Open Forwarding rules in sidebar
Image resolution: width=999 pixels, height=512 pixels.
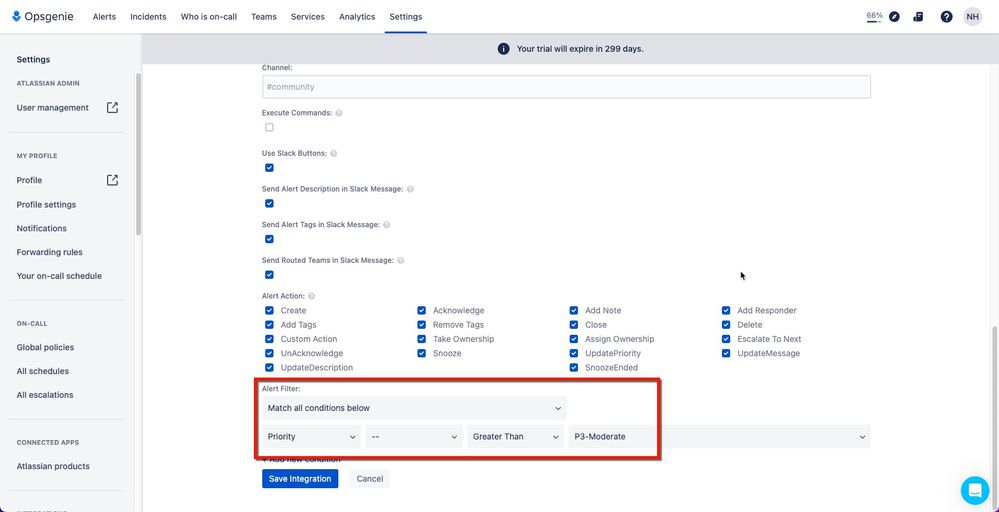click(x=50, y=252)
